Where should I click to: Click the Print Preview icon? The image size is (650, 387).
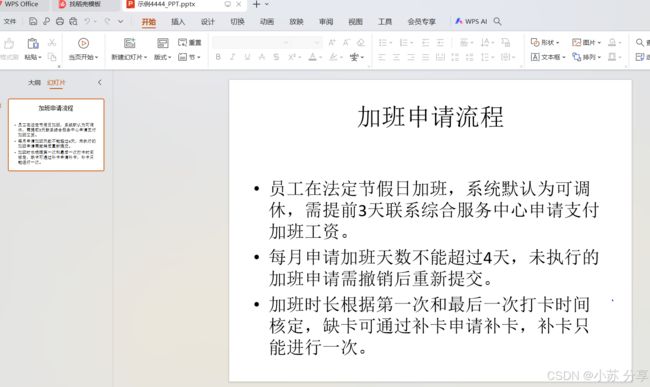click(73, 21)
